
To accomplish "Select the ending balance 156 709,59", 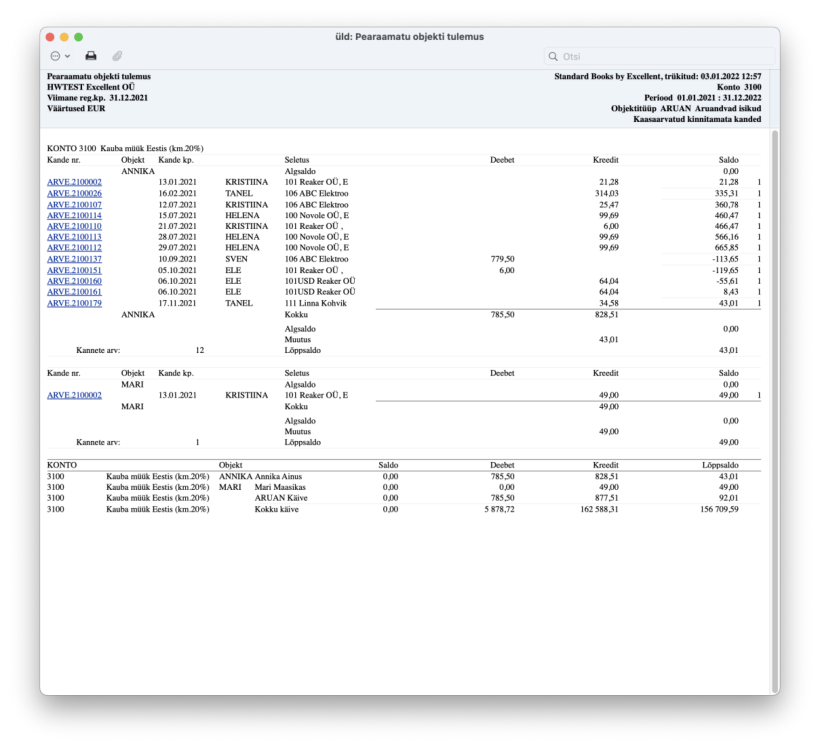I will [x=719, y=509].
